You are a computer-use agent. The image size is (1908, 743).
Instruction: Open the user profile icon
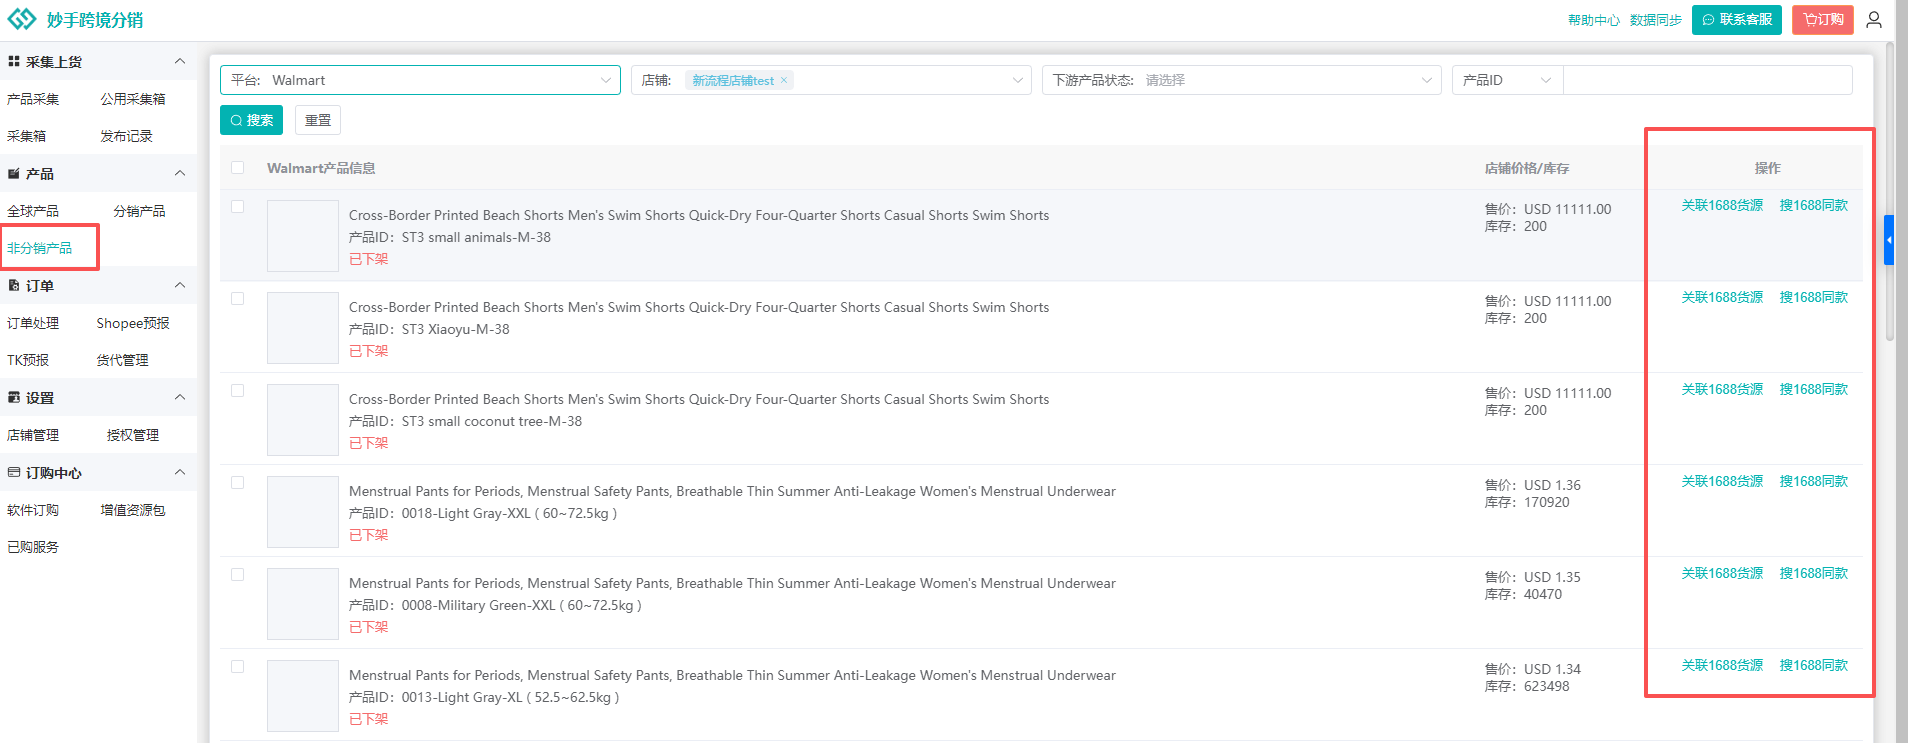[1874, 20]
